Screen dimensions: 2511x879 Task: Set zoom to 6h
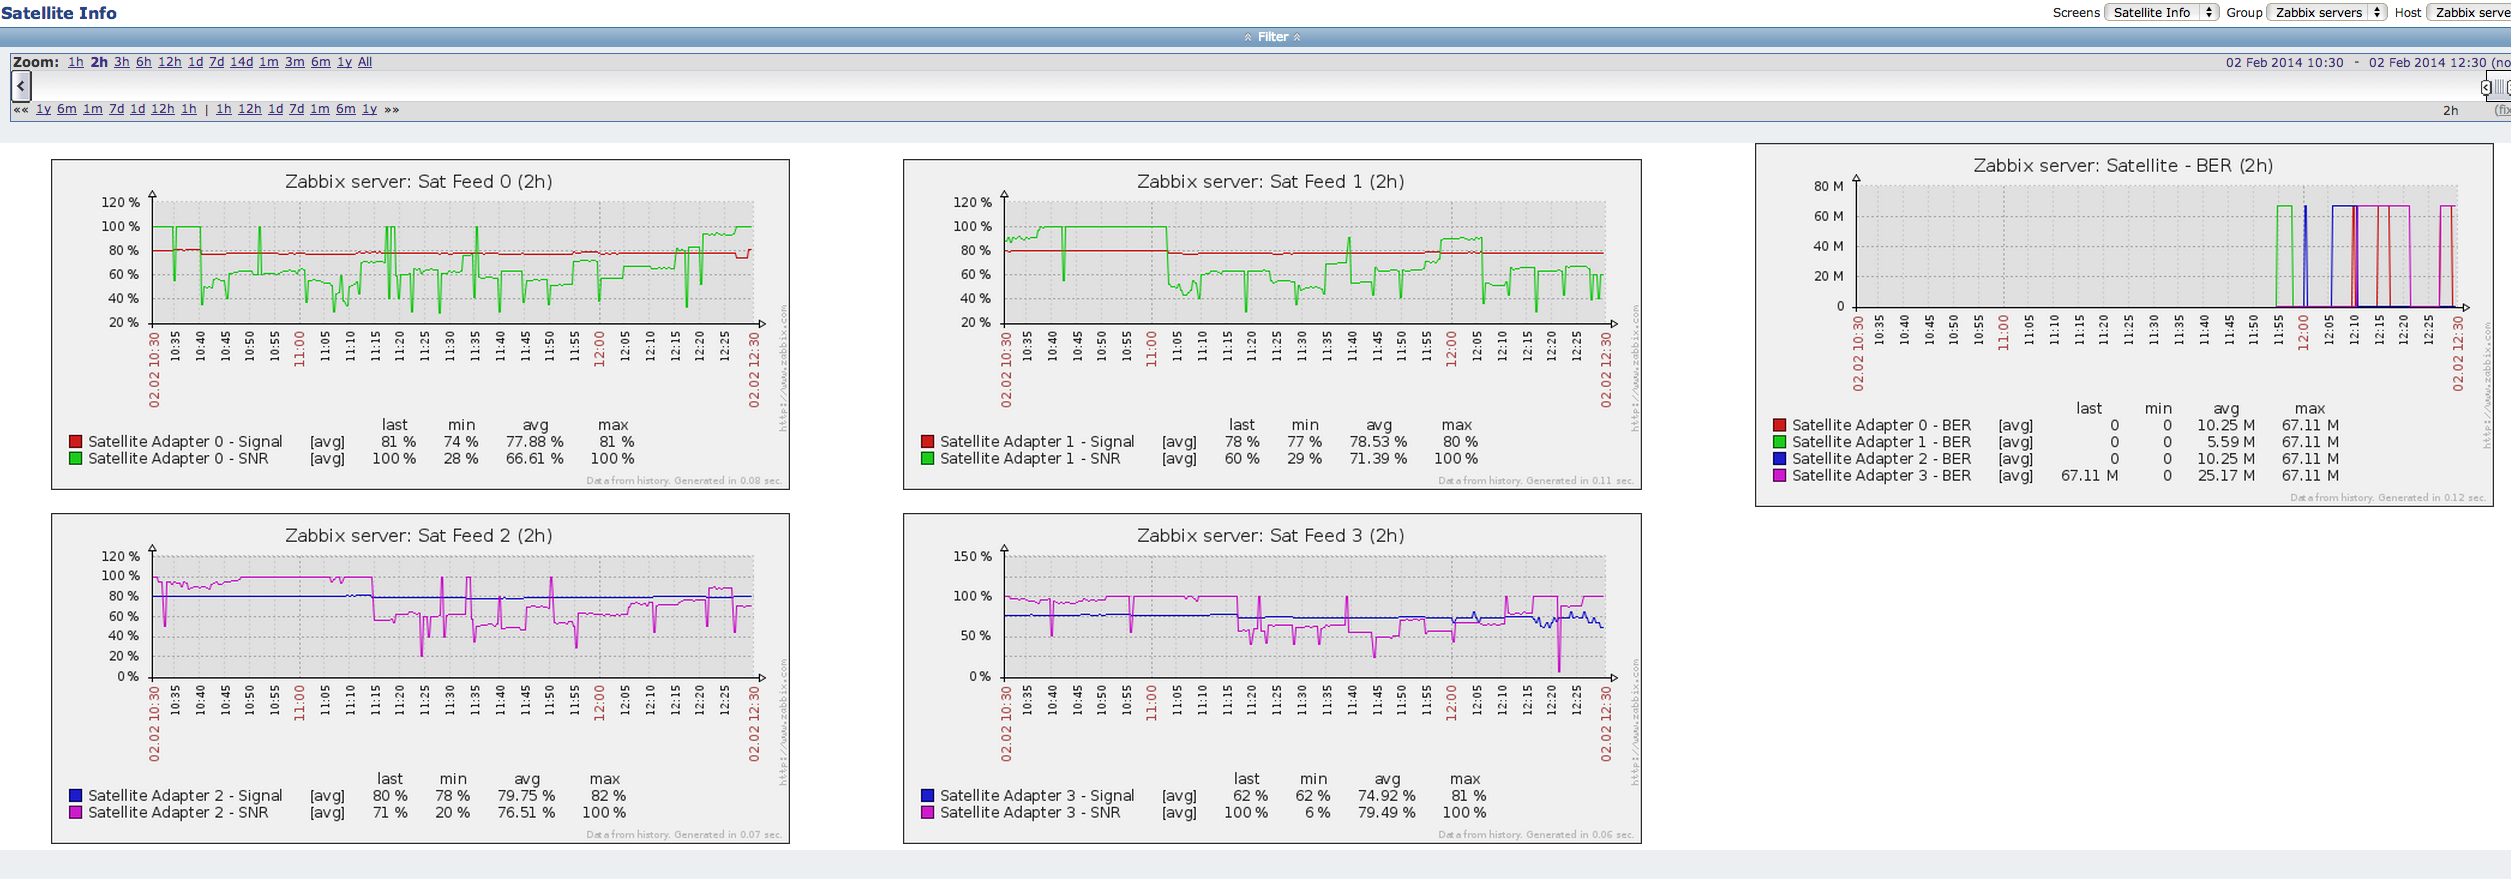point(144,62)
